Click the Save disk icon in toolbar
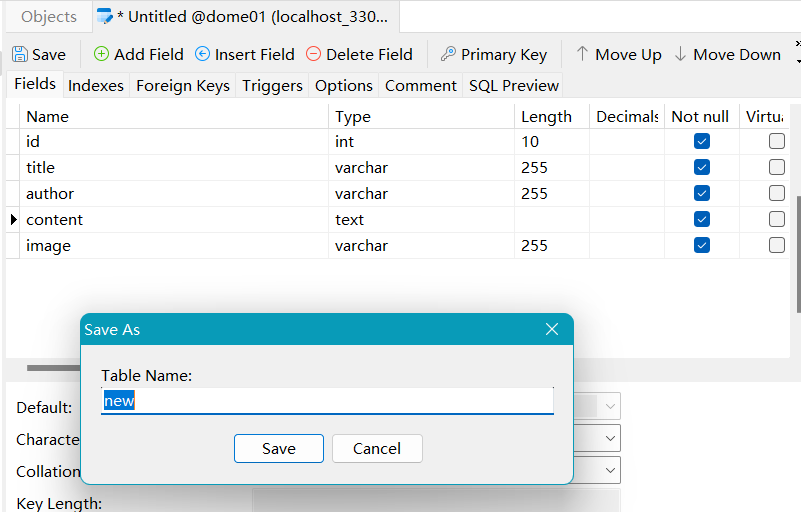The width and height of the screenshot is (801, 512). point(20,54)
